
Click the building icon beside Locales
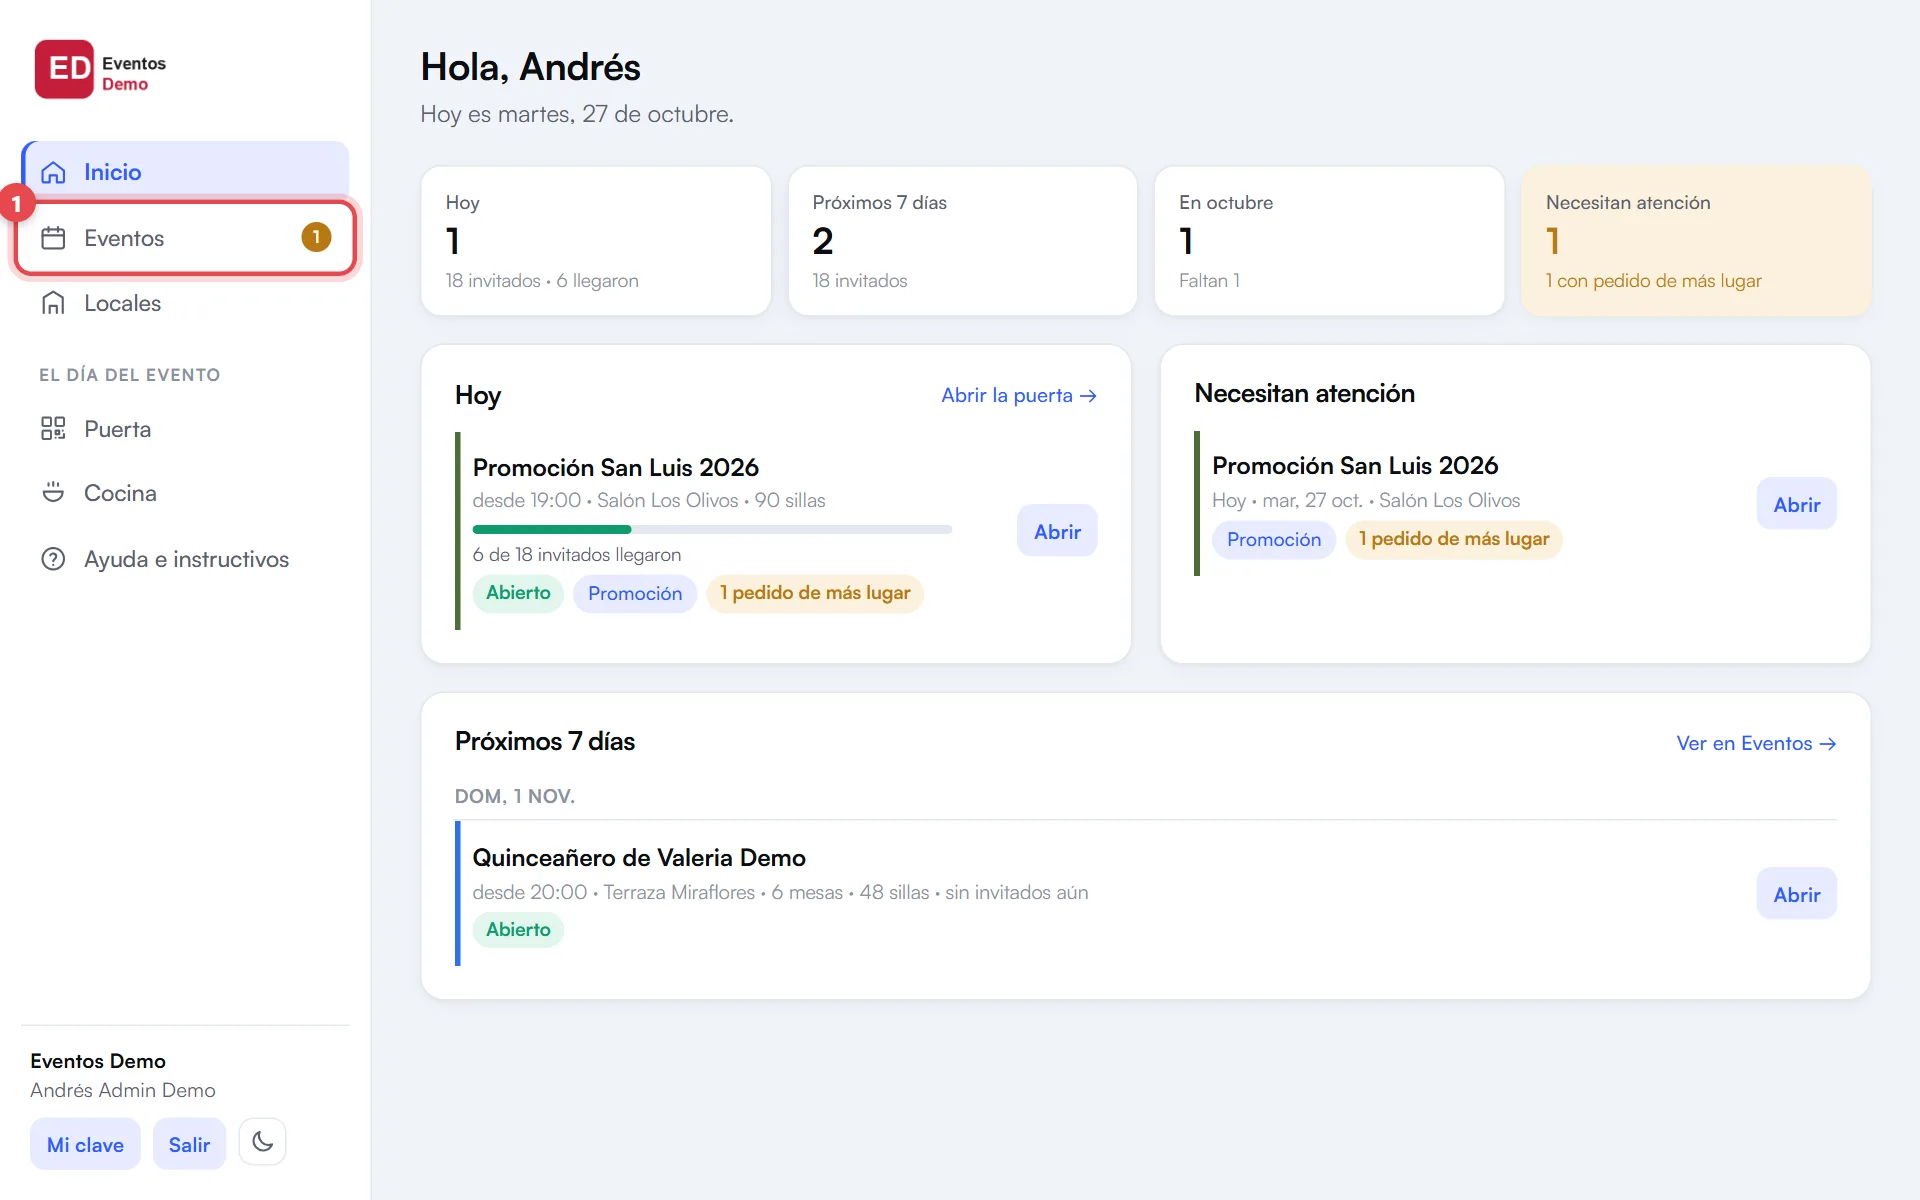click(x=53, y=303)
